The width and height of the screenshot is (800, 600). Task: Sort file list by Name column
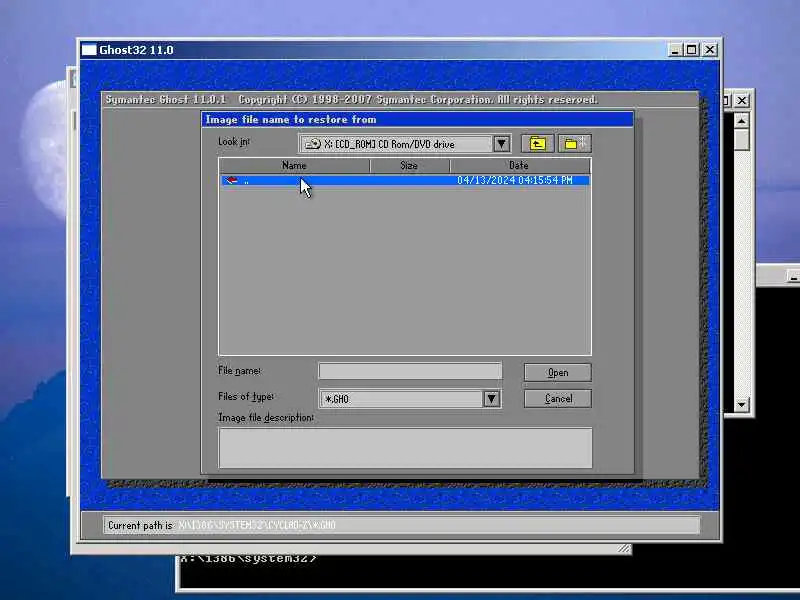pos(294,165)
